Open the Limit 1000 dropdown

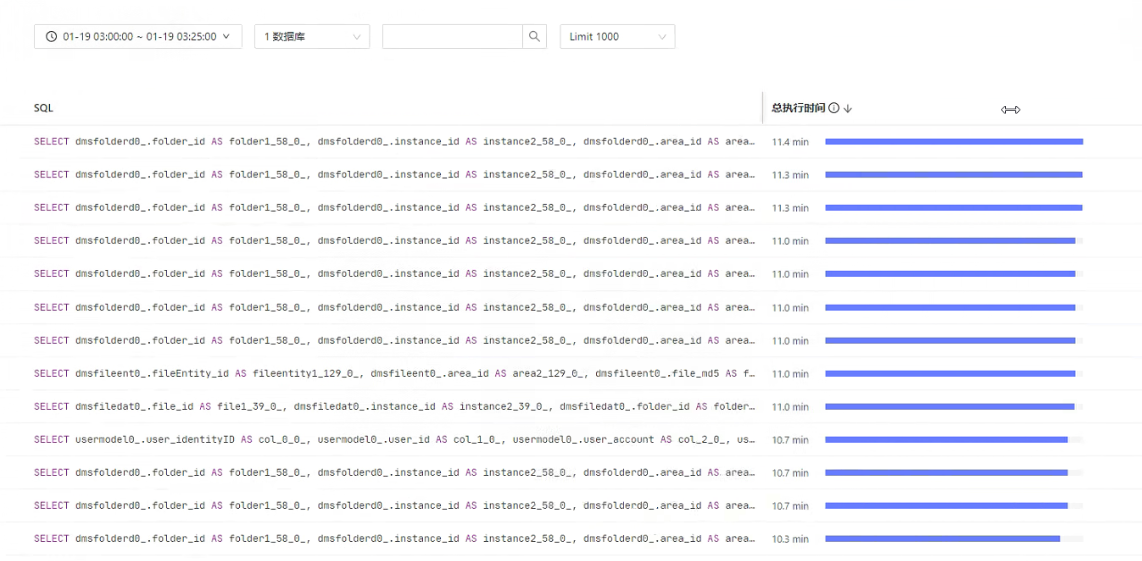click(x=618, y=36)
